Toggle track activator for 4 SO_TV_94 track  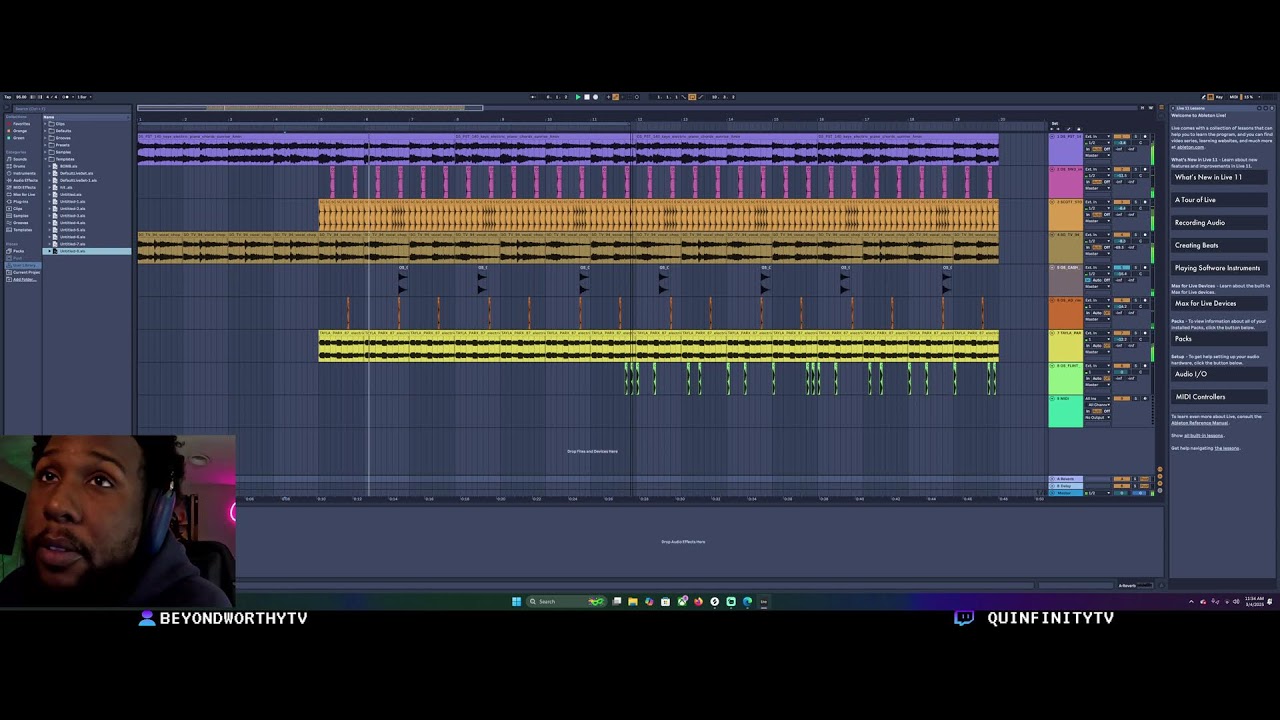tap(1122, 235)
